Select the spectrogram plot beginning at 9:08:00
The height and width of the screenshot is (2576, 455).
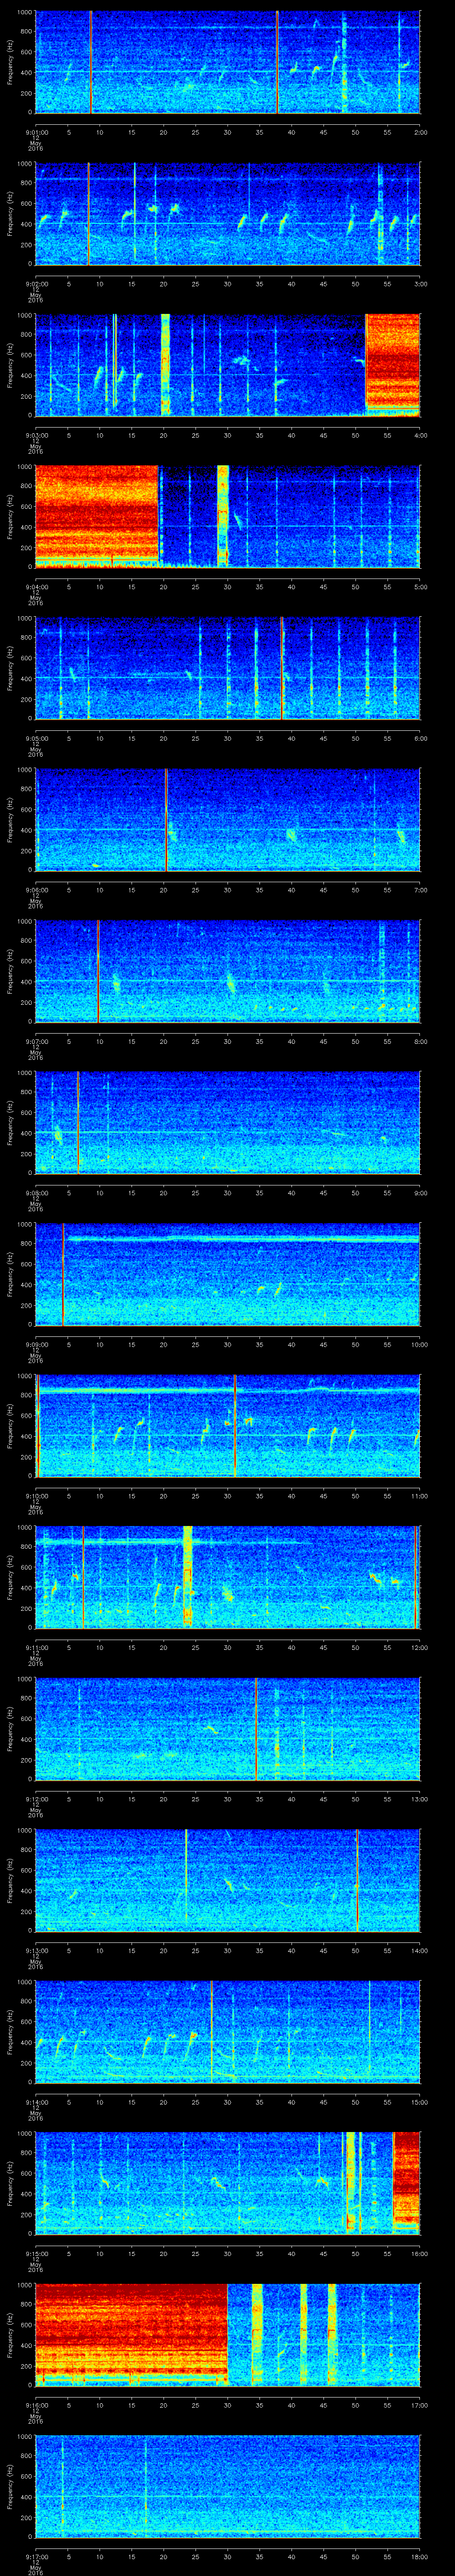coord(228,1123)
